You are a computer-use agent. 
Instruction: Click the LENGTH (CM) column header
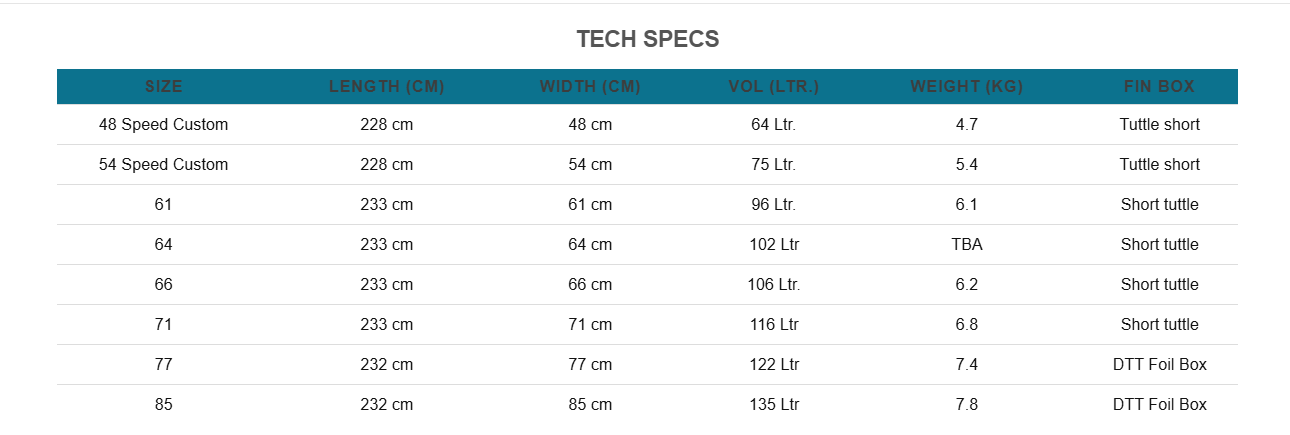point(387,87)
